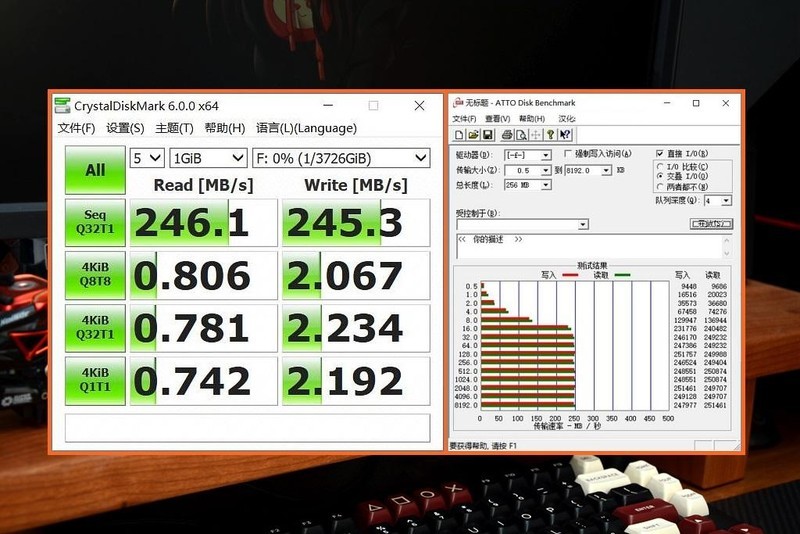Screen dimensions: 800x534
Task: Open 文件(F) menu in ATTO Disk Benchmark
Action: click(464, 119)
